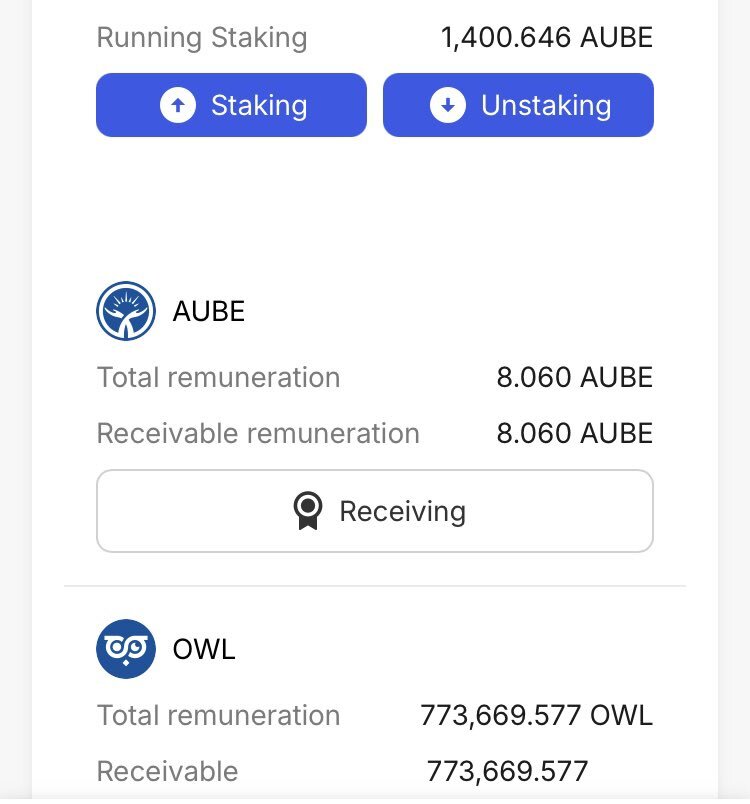Click the up-arrow icon in Staking button
The image size is (750, 804).
click(x=178, y=105)
